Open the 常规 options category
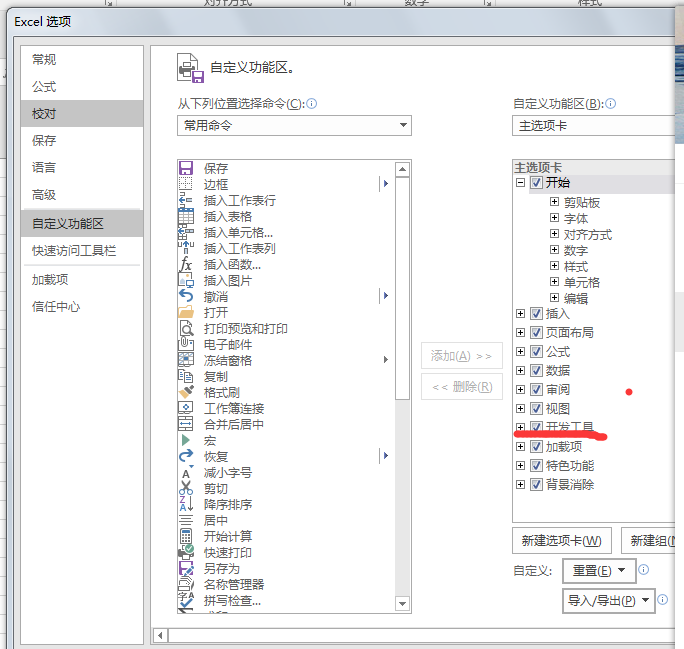 82,59
